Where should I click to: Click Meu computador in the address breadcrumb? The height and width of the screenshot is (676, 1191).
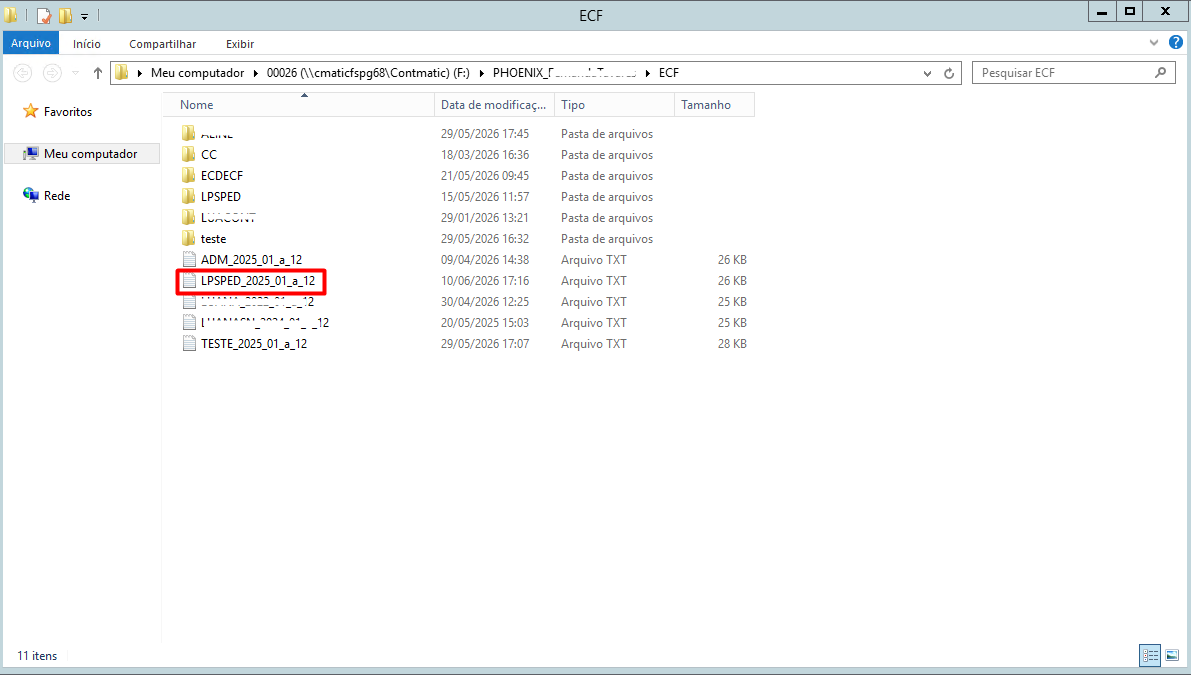(197, 73)
